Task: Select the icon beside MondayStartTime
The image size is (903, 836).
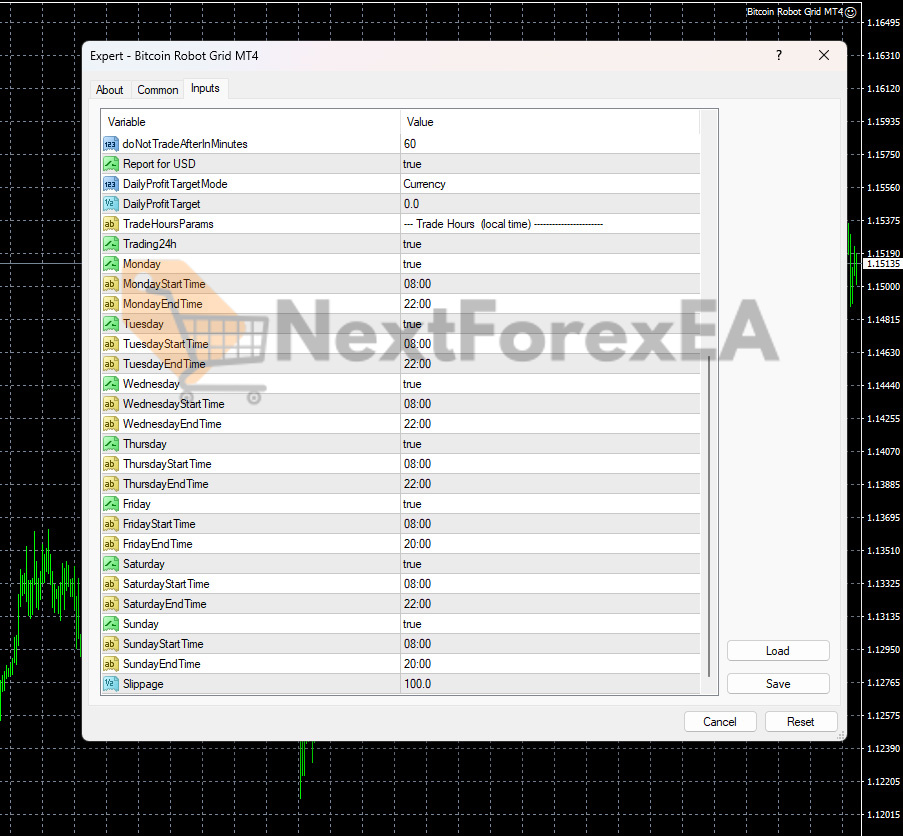Action: pyautogui.click(x=111, y=284)
